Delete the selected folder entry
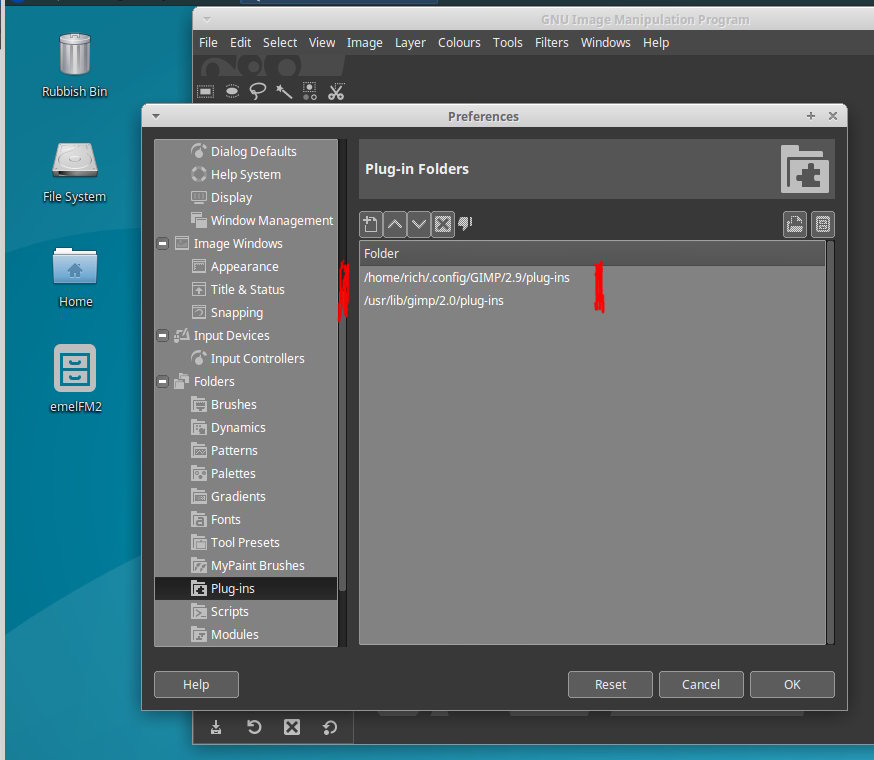This screenshot has height=760, width=874. 443,225
